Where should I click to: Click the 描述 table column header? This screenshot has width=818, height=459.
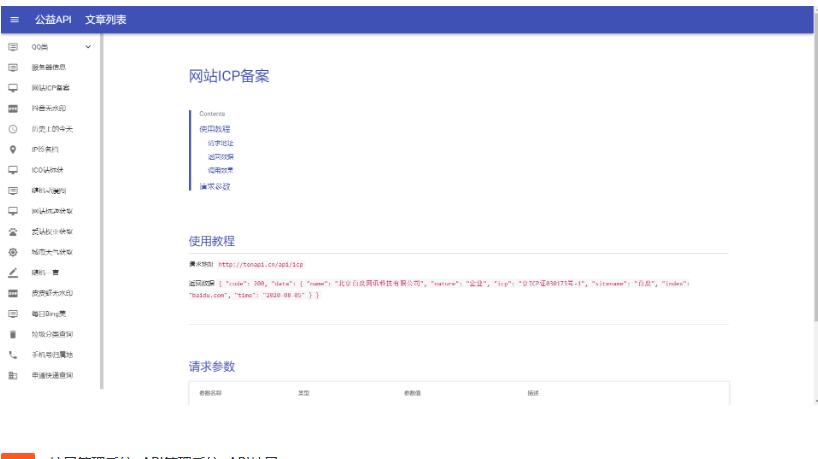click(533, 393)
